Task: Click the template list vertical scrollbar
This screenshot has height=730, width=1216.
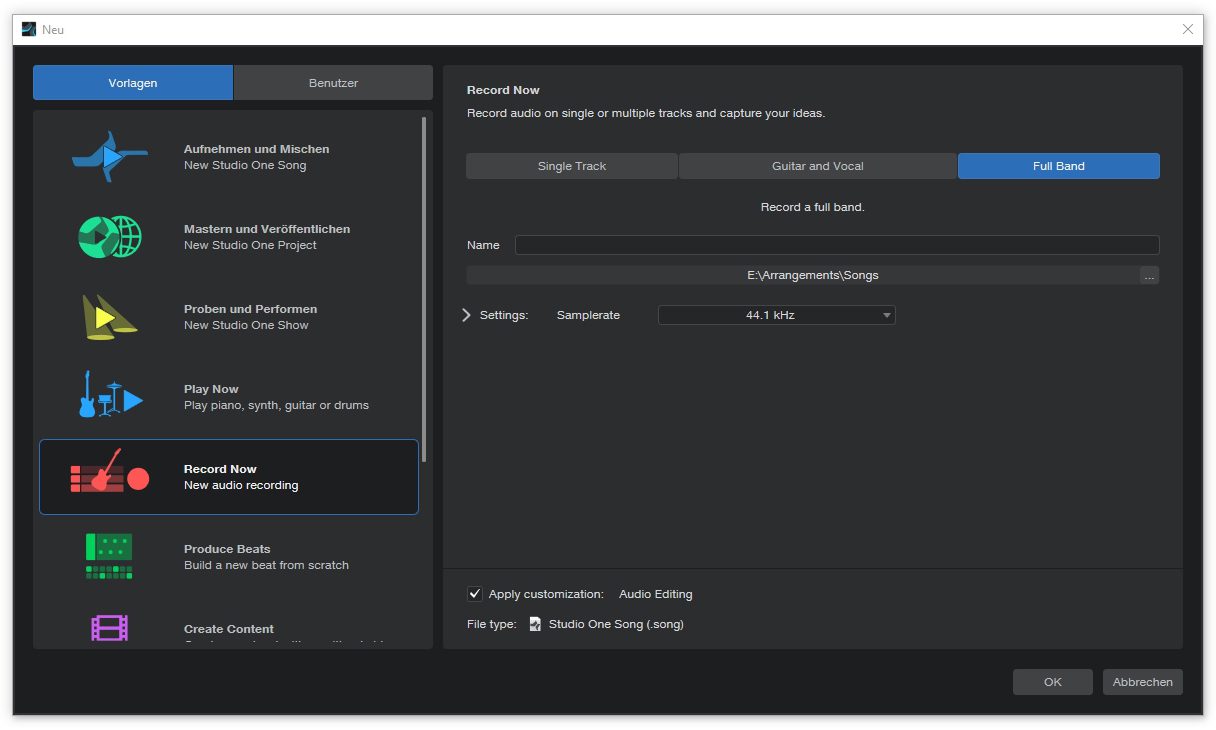Action: tap(424, 290)
